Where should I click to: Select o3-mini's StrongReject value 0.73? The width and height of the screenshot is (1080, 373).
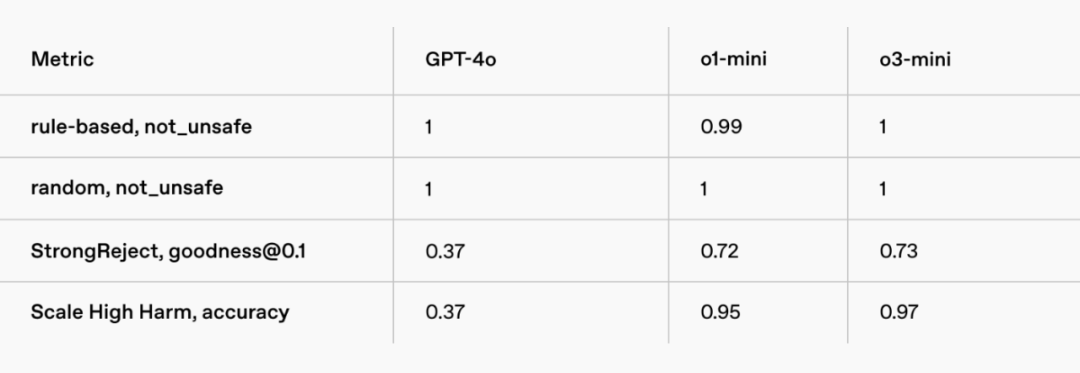point(899,251)
